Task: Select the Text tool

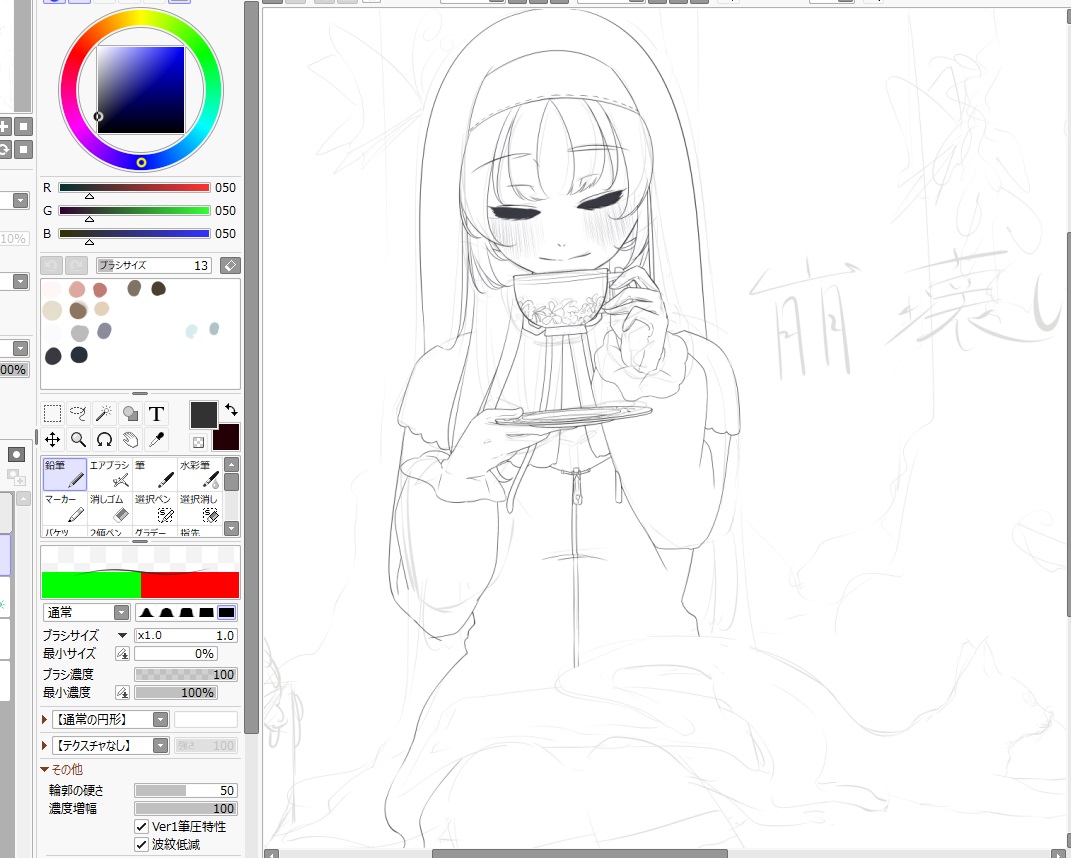Action: (x=156, y=413)
